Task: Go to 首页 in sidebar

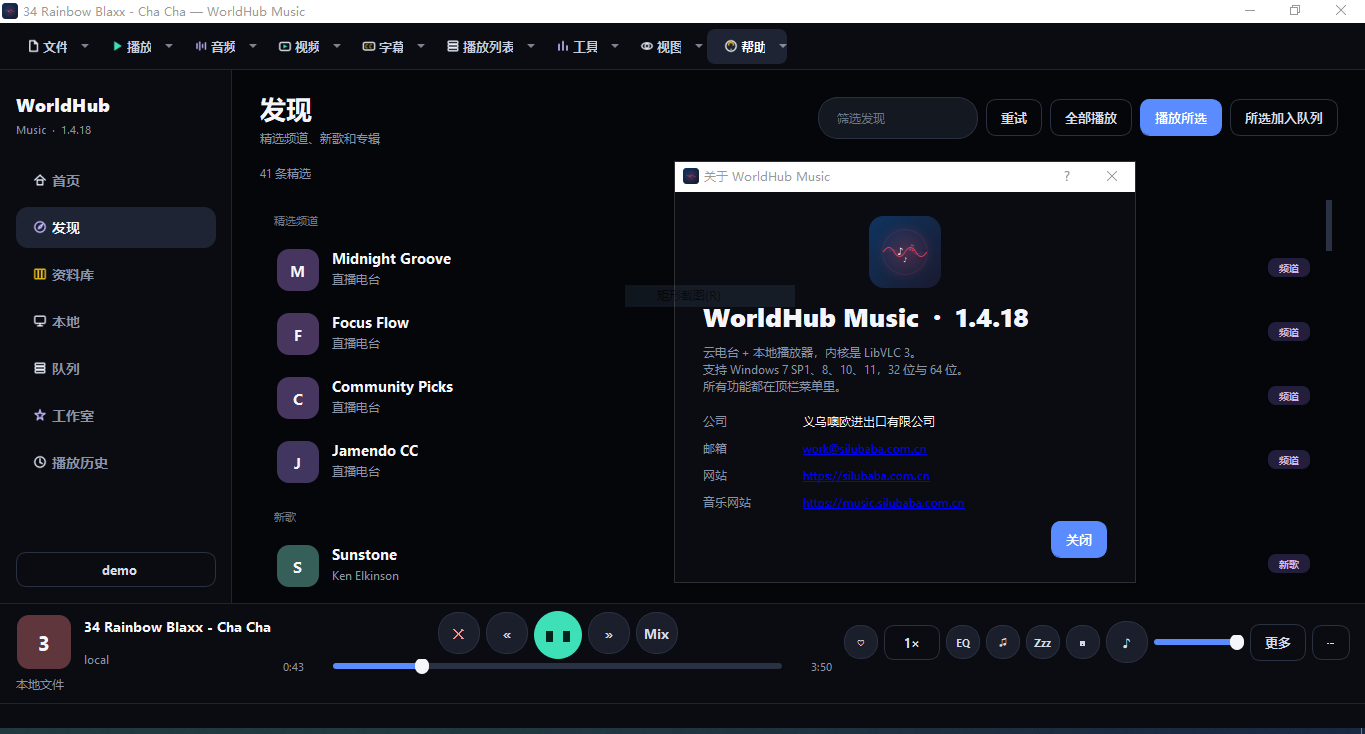Action: coord(116,181)
